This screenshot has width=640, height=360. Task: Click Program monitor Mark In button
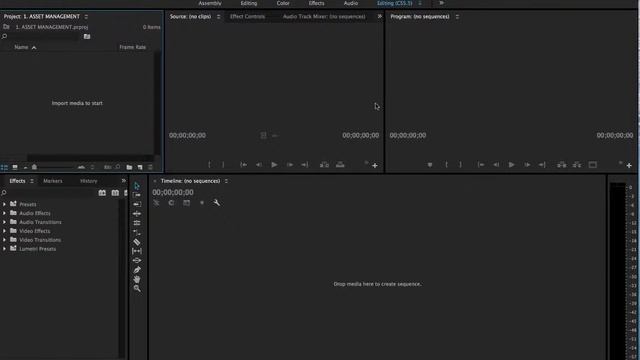coord(446,164)
